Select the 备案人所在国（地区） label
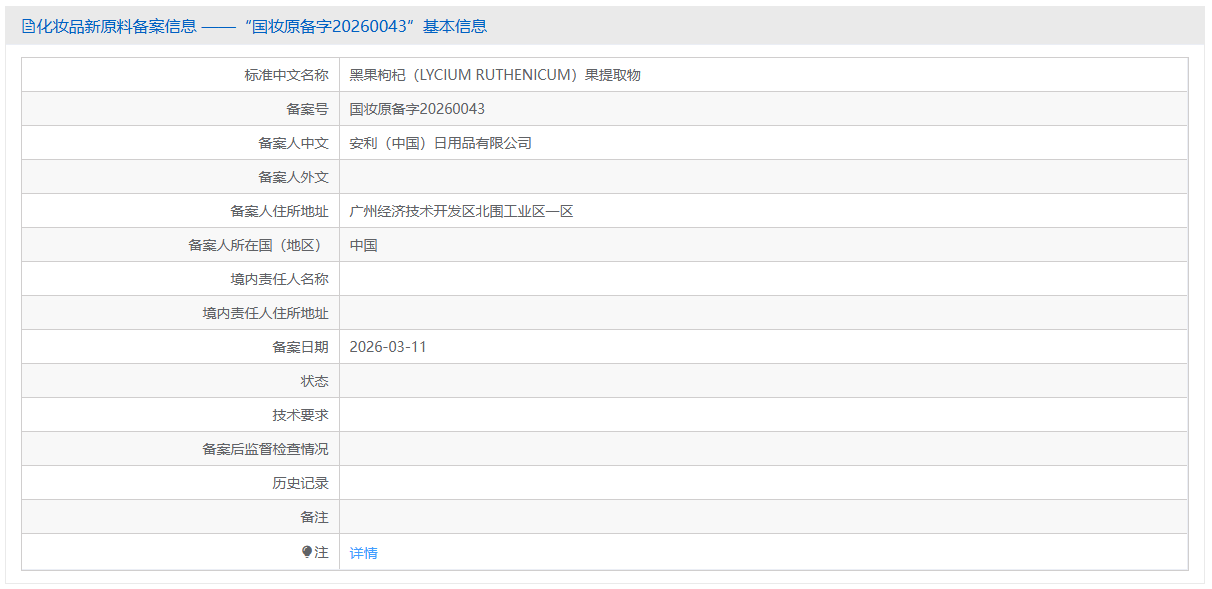1212x589 pixels. [258, 245]
